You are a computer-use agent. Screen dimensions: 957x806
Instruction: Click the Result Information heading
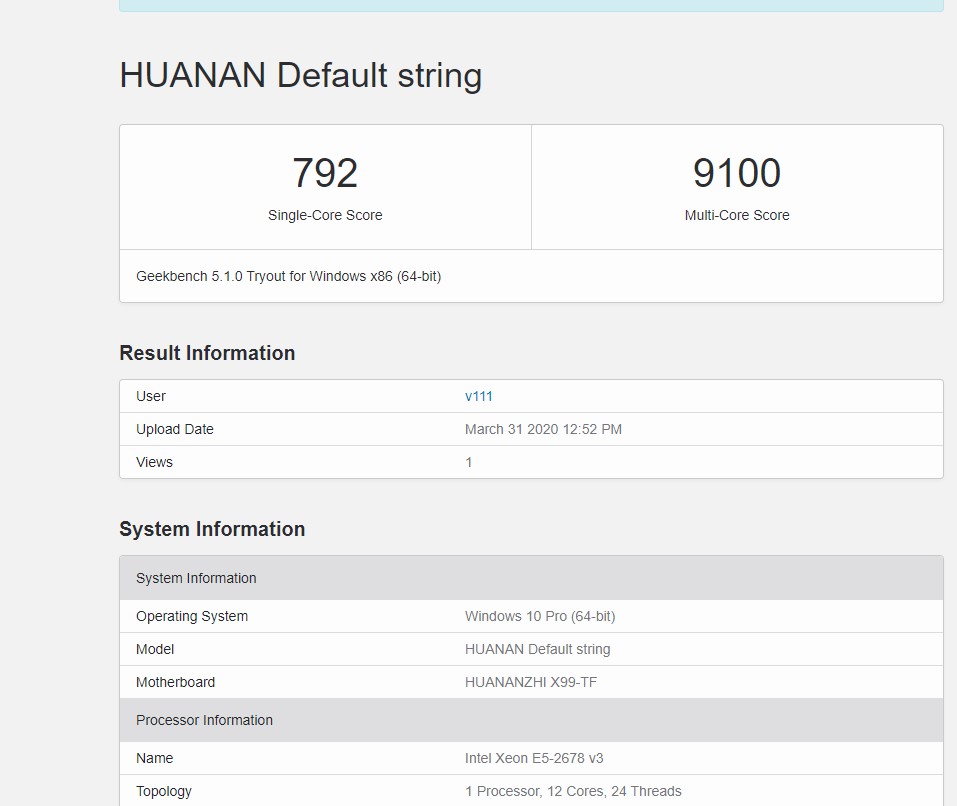207,353
